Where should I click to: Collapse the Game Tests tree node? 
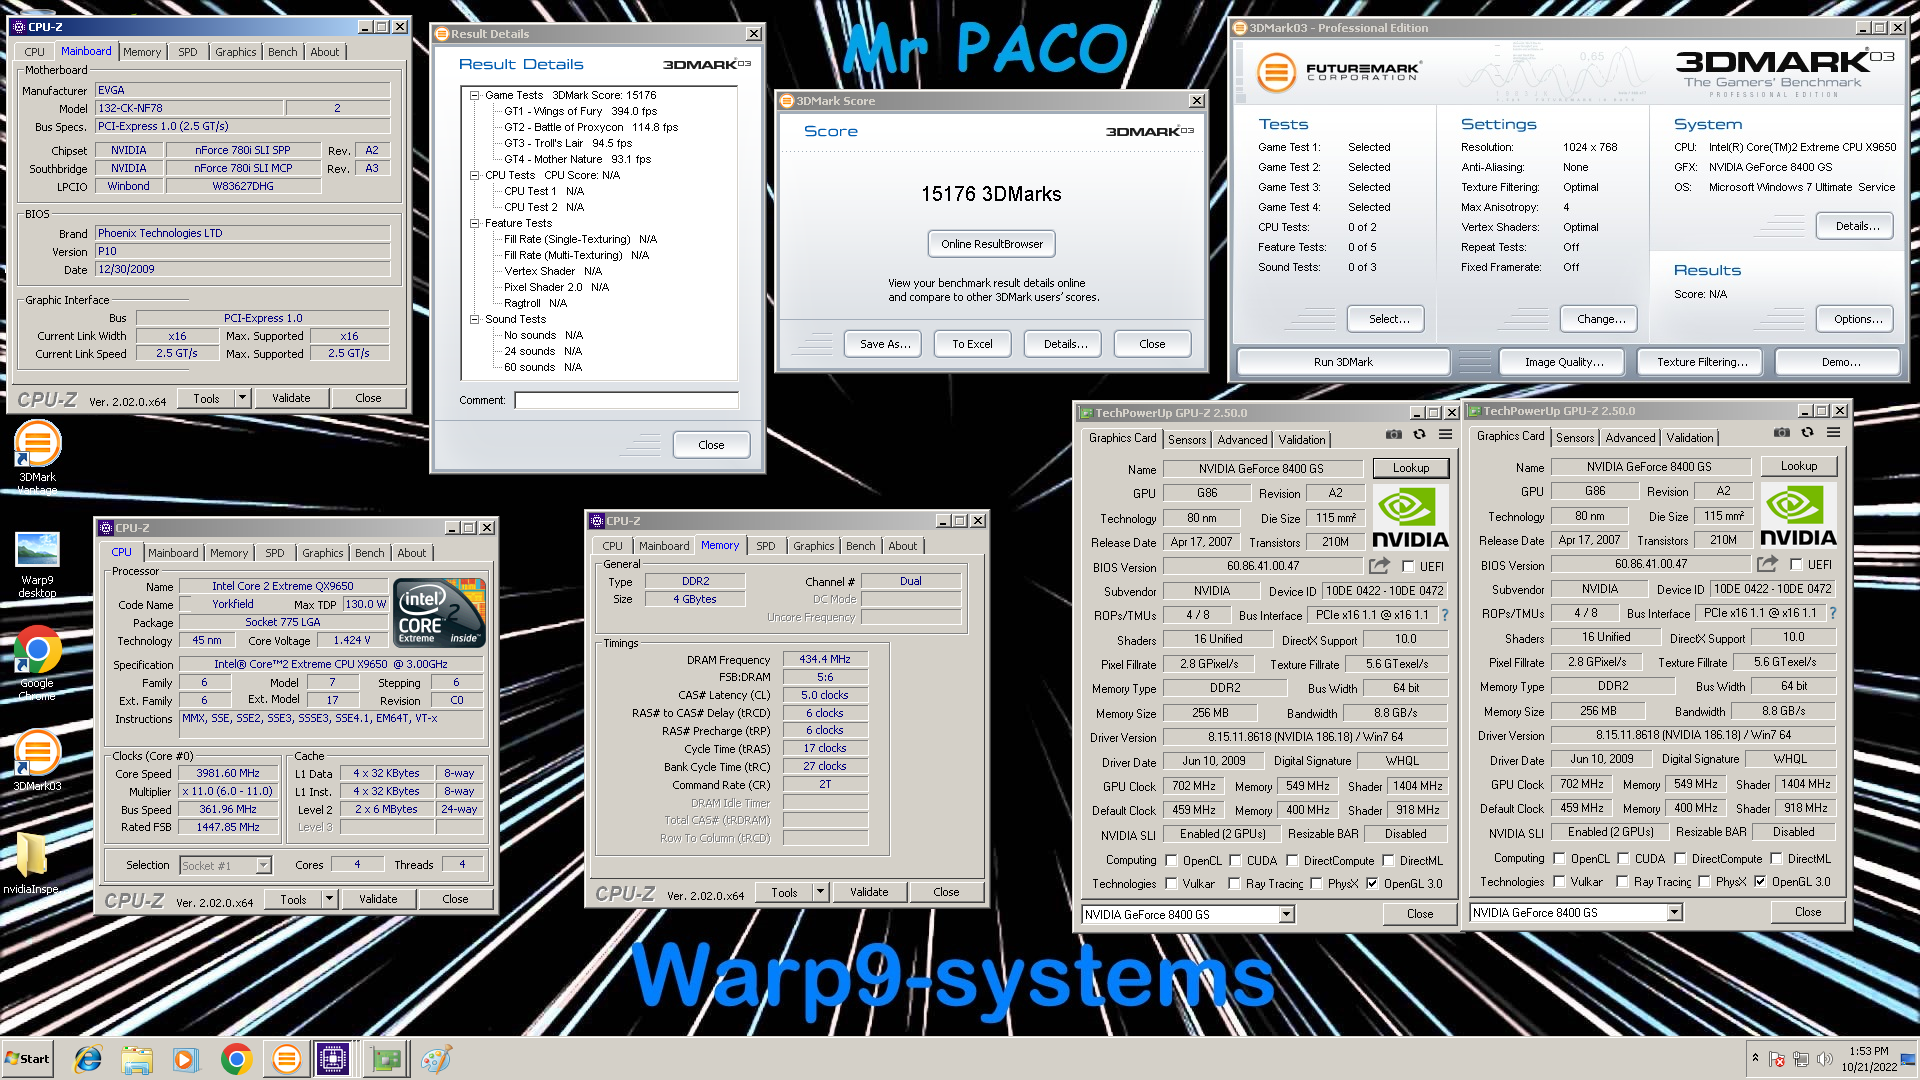474,96
